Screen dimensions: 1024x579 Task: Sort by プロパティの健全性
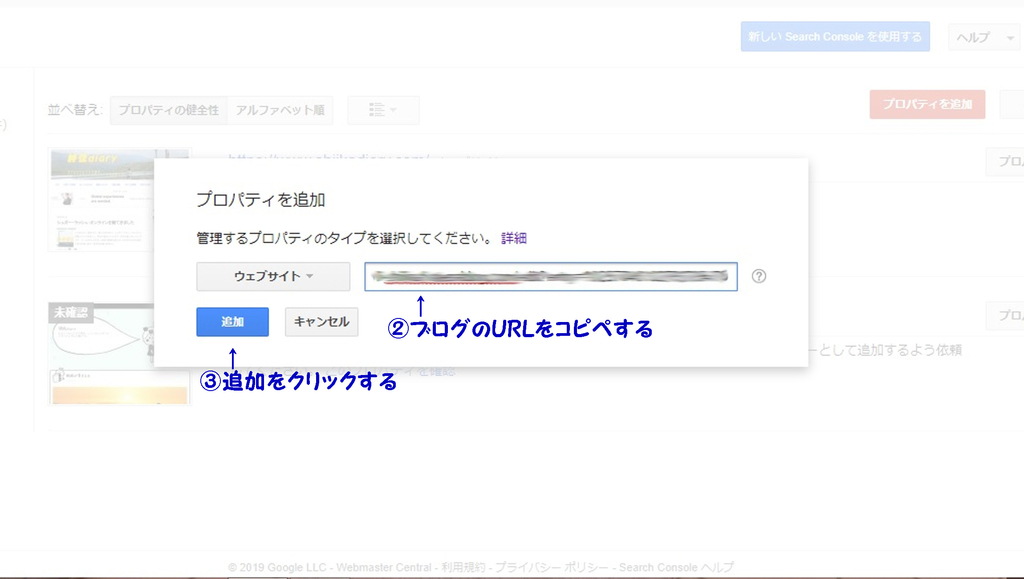168,110
